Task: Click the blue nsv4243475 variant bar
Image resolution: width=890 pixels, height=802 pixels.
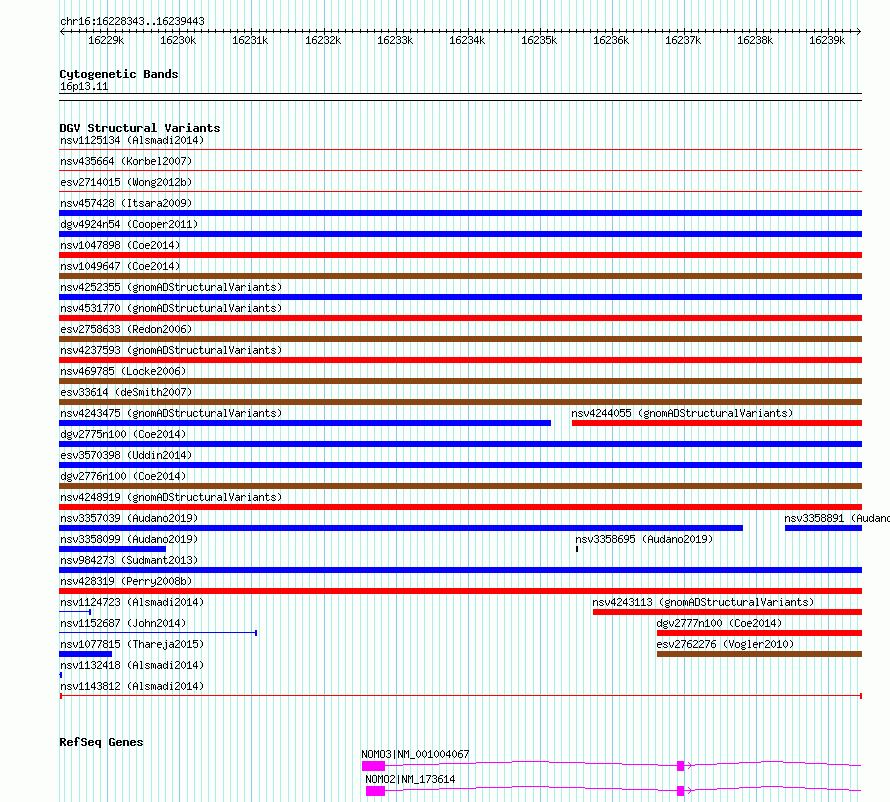Action: coord(305,423)
